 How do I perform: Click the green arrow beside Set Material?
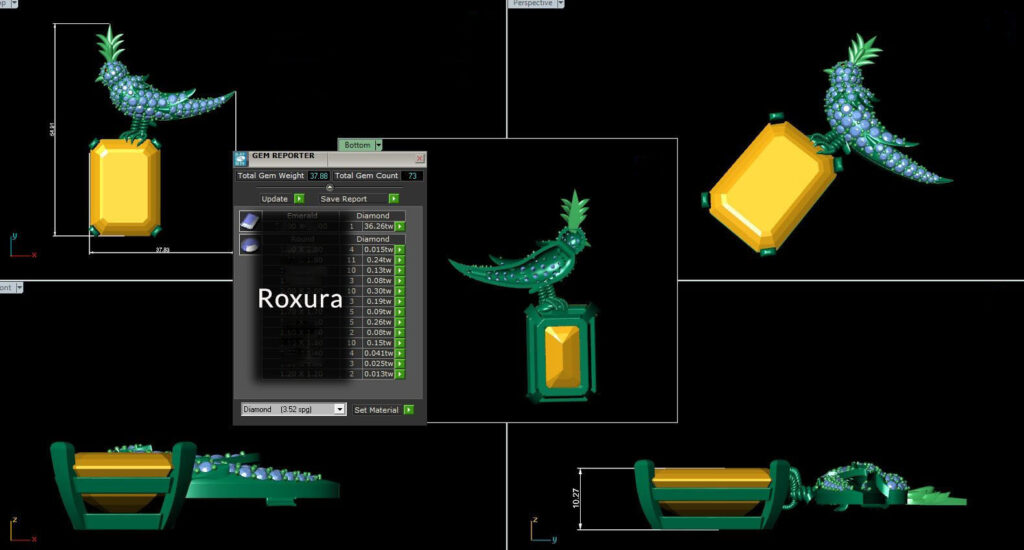point(409,409)
